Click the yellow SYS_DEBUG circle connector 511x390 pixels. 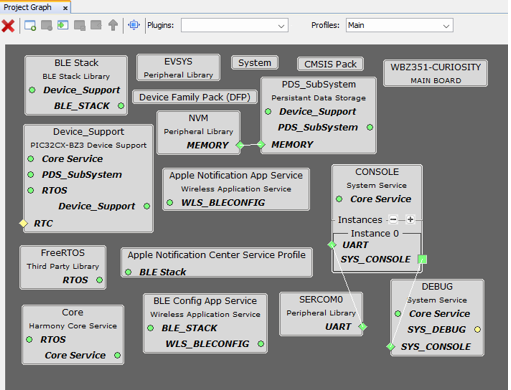click(478, 330)
